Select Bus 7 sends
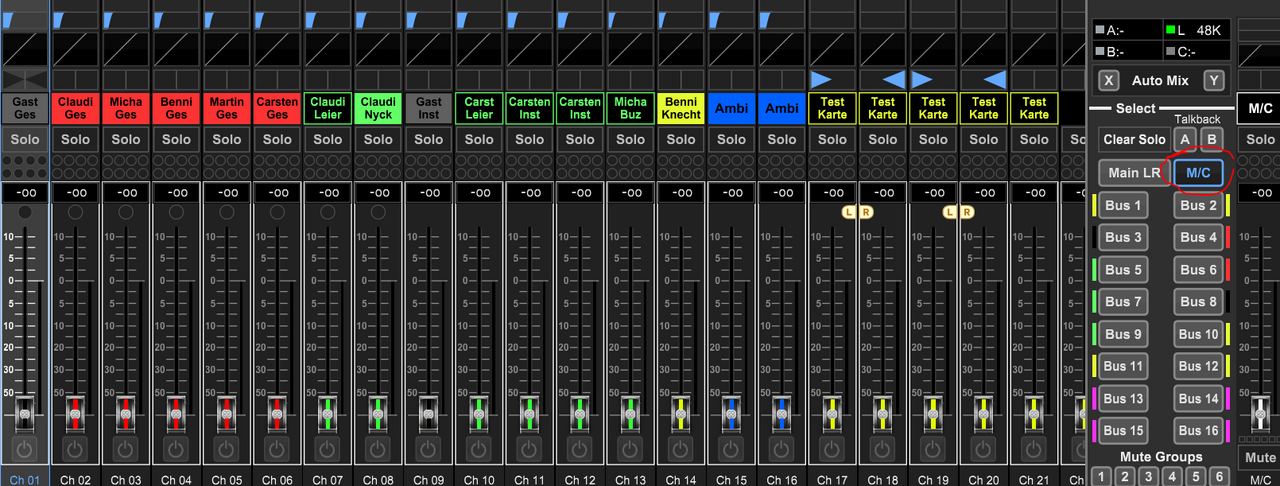 coord(1124,301)
